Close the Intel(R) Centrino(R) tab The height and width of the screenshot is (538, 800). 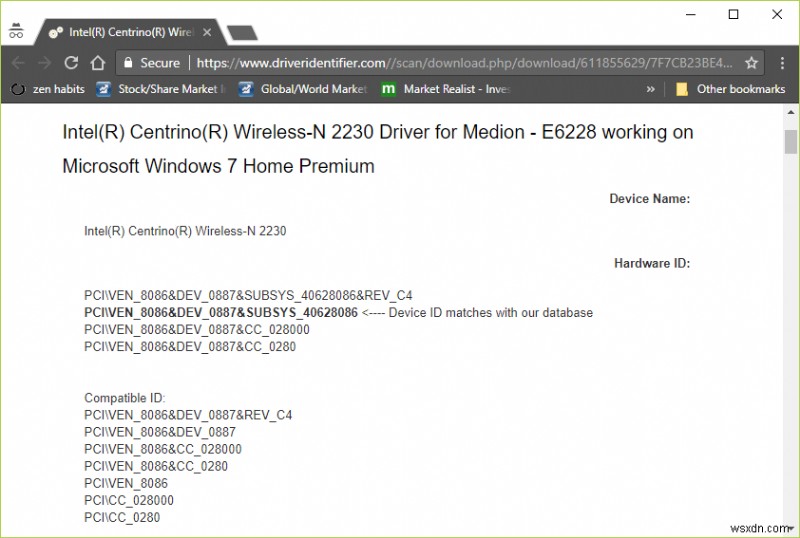[207, 32]
